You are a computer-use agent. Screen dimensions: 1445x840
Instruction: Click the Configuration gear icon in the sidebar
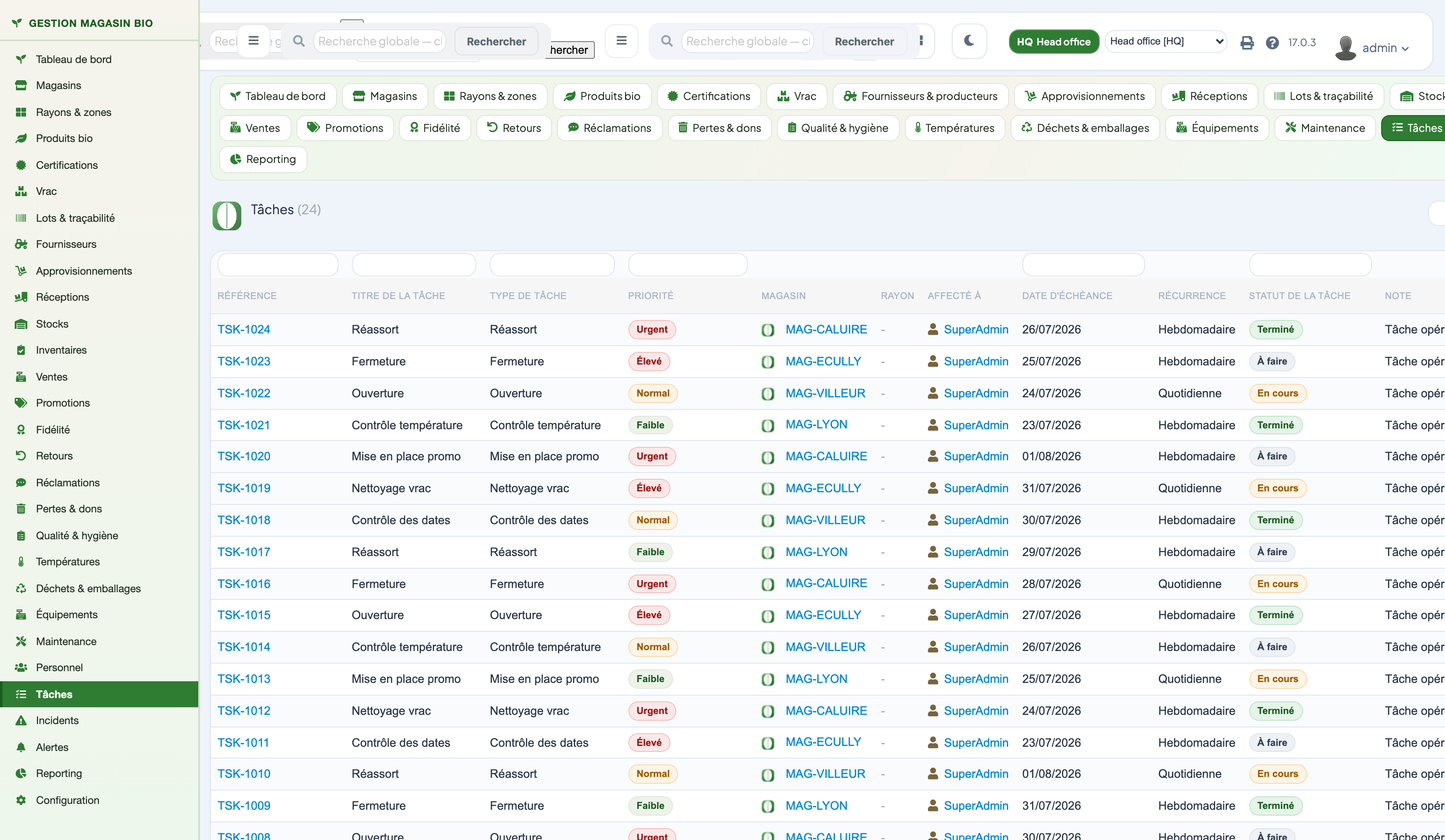point(21,801)
